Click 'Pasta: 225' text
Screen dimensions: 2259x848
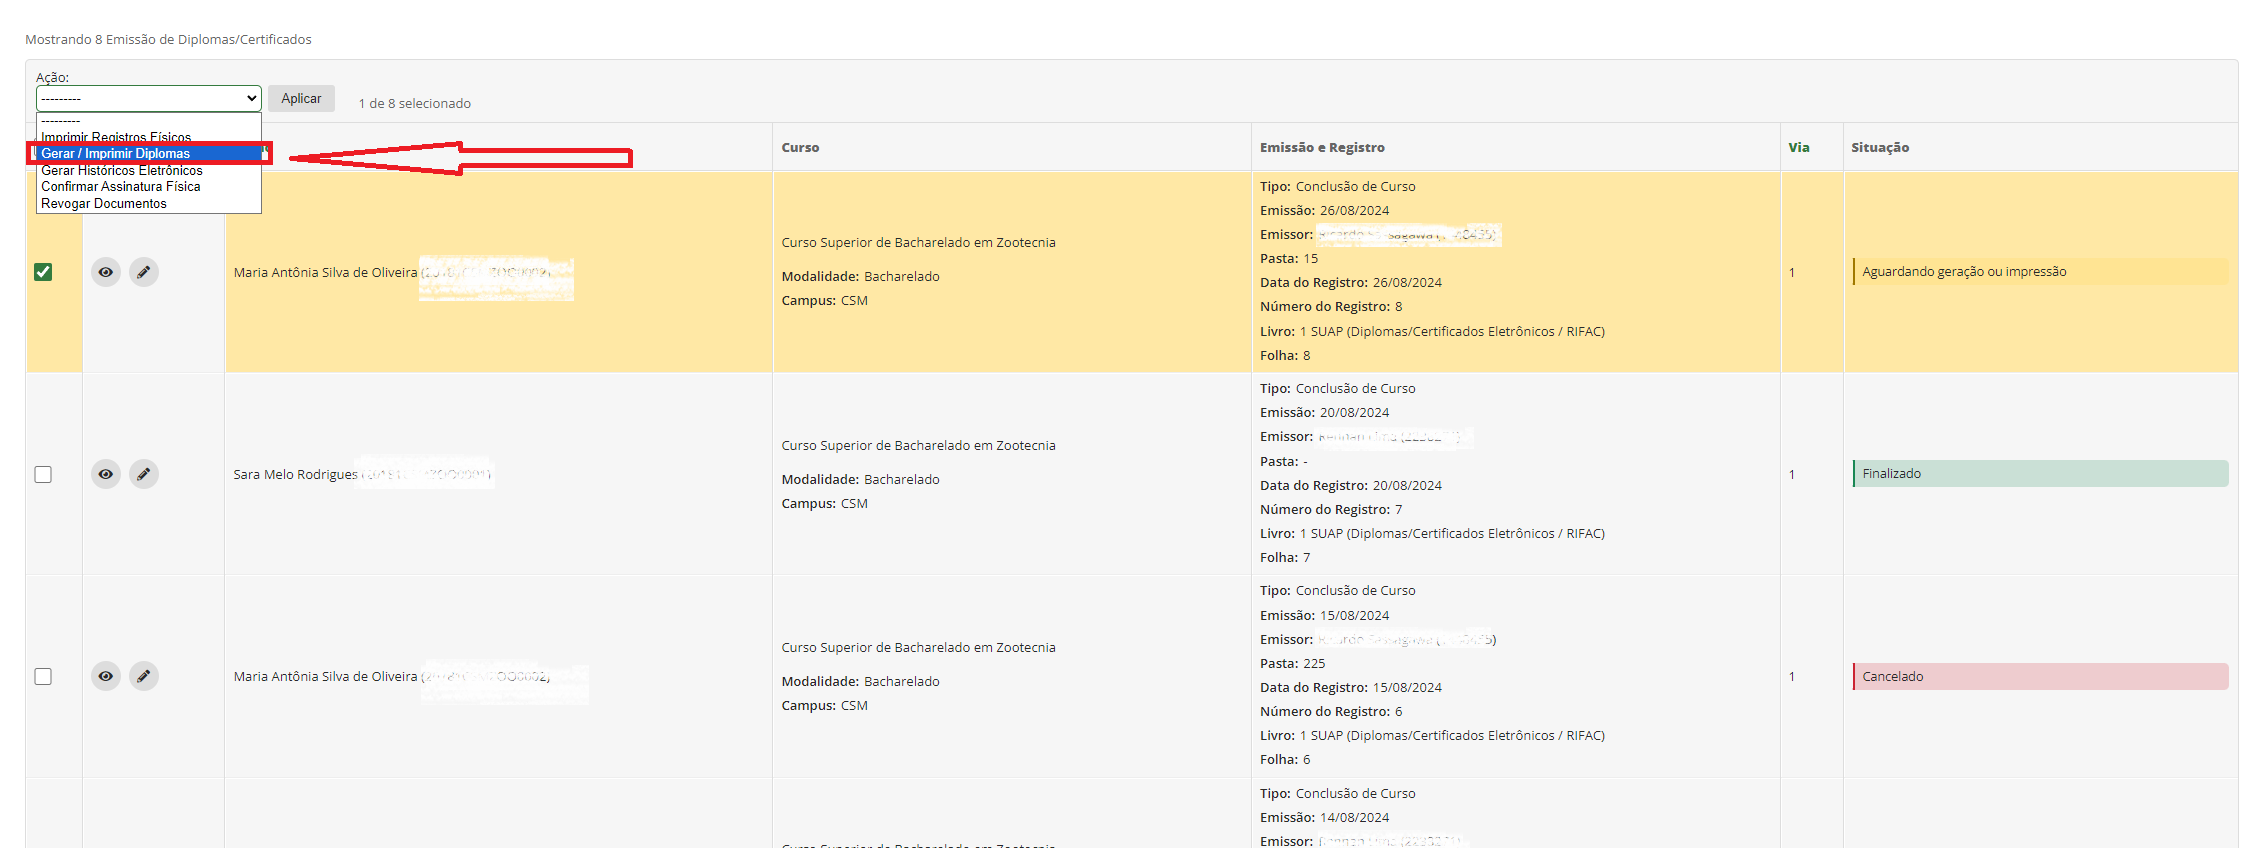click(x=1292, y=663)
